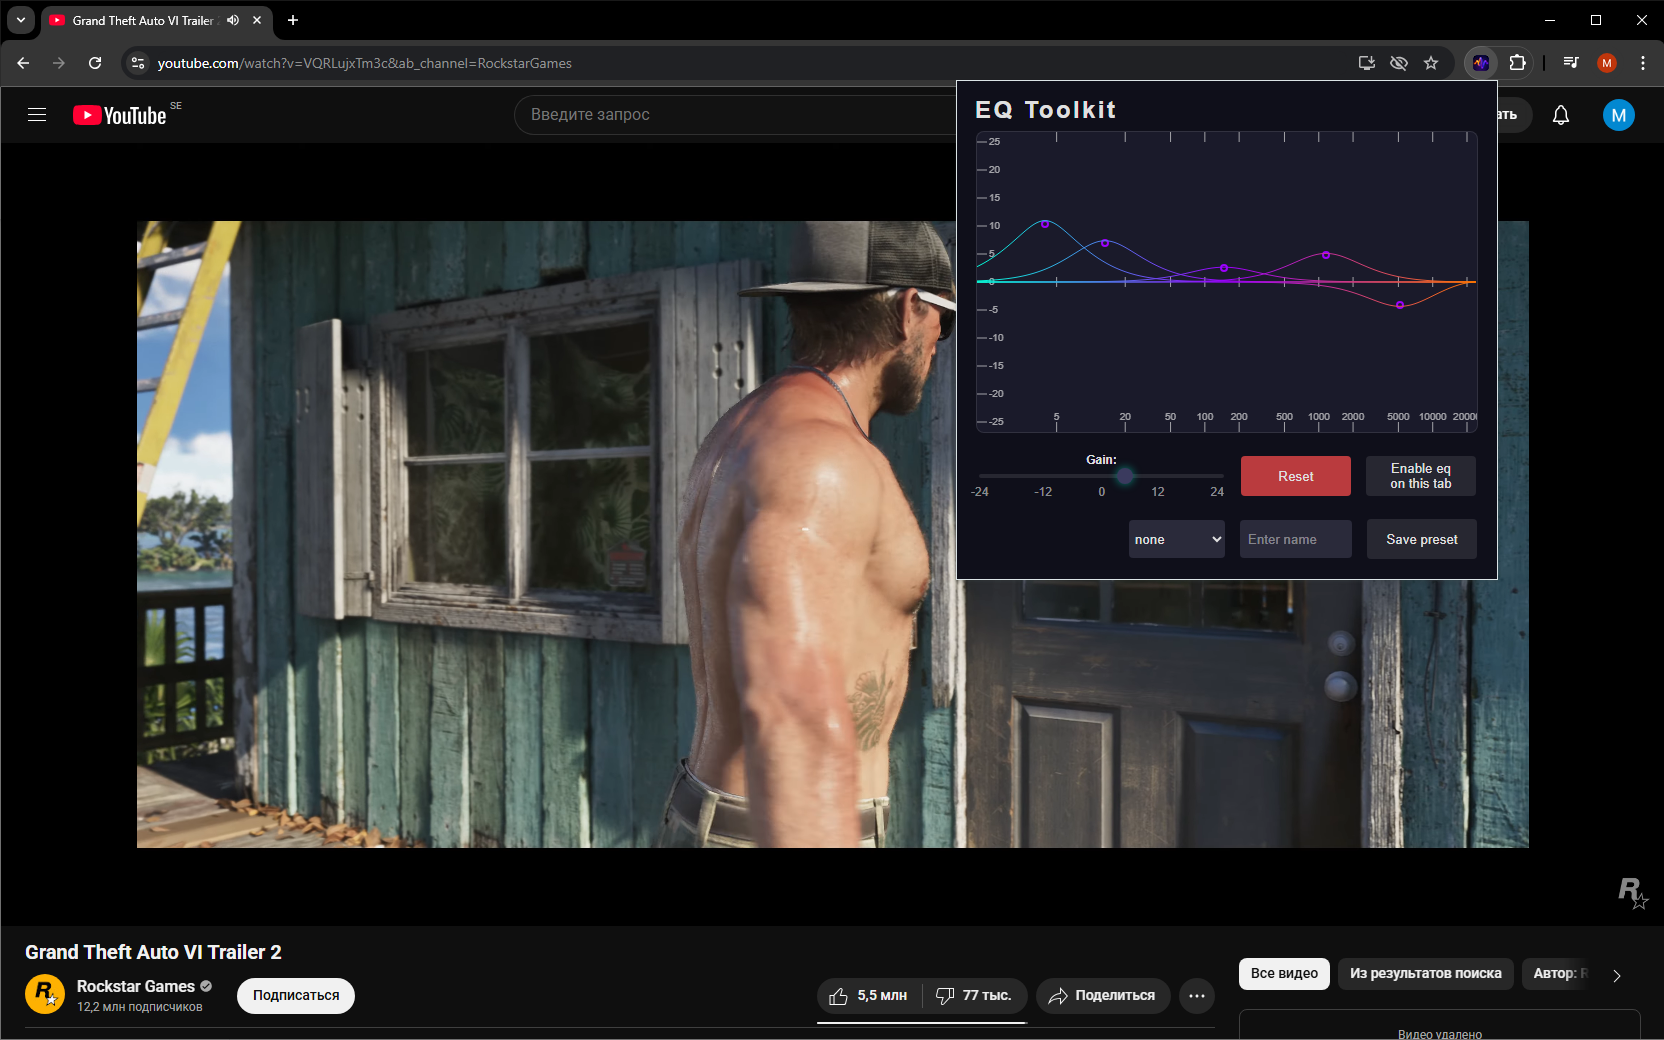Image resolution: width=1664 pixels, height=1040 pixels.
Task: Open the extensions puzzle icon
Action: [1517, 63]
